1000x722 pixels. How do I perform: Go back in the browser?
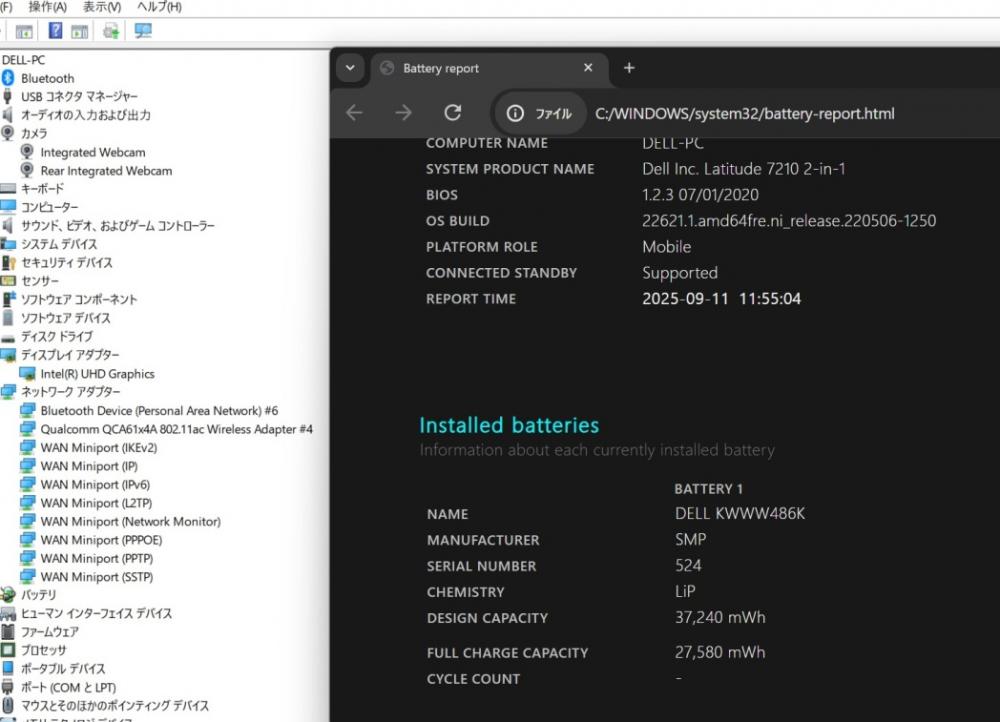coord(354,113)
